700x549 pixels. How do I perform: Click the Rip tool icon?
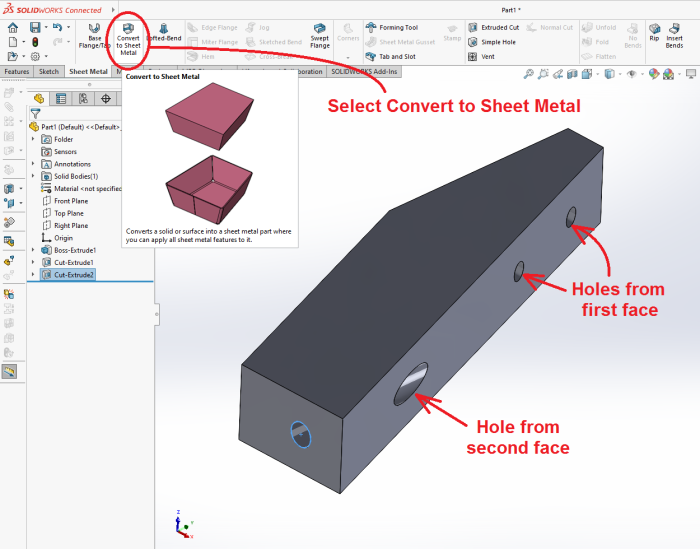pos(654,36)
